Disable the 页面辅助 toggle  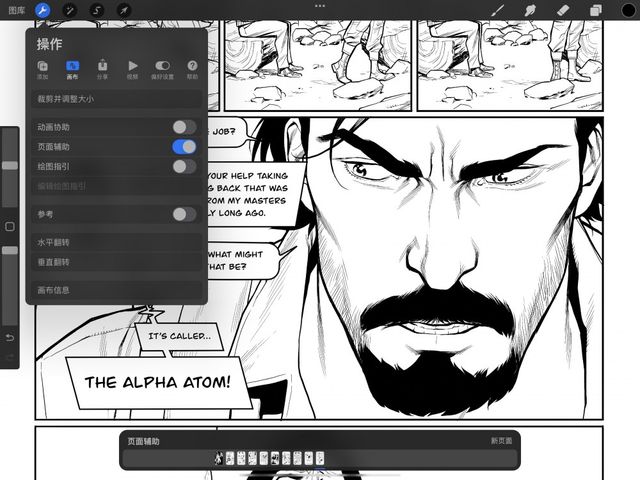[184, 147]
